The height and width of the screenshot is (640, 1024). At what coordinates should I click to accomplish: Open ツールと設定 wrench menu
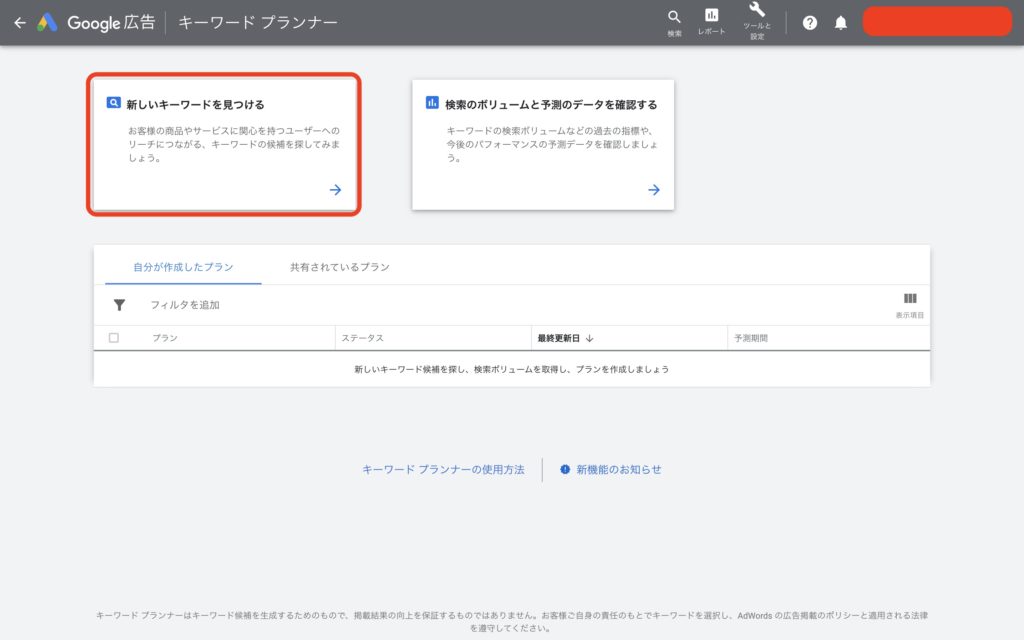point(757,20)
